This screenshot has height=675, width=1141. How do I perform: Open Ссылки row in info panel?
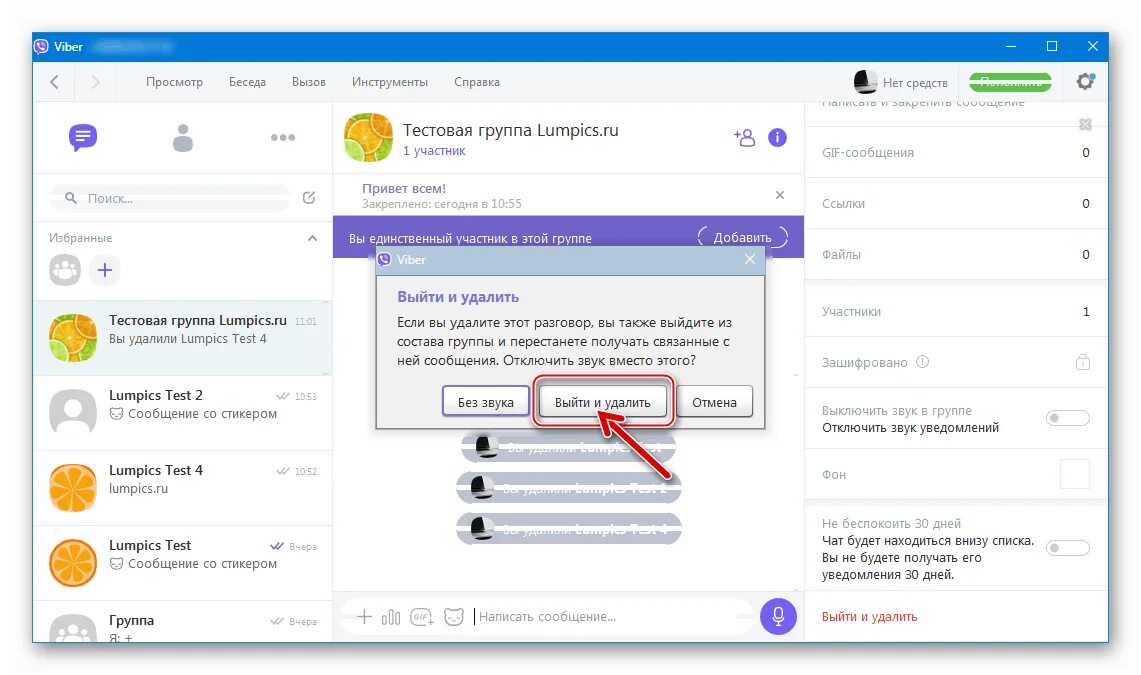pyautogui.click(x=956, y=204)
